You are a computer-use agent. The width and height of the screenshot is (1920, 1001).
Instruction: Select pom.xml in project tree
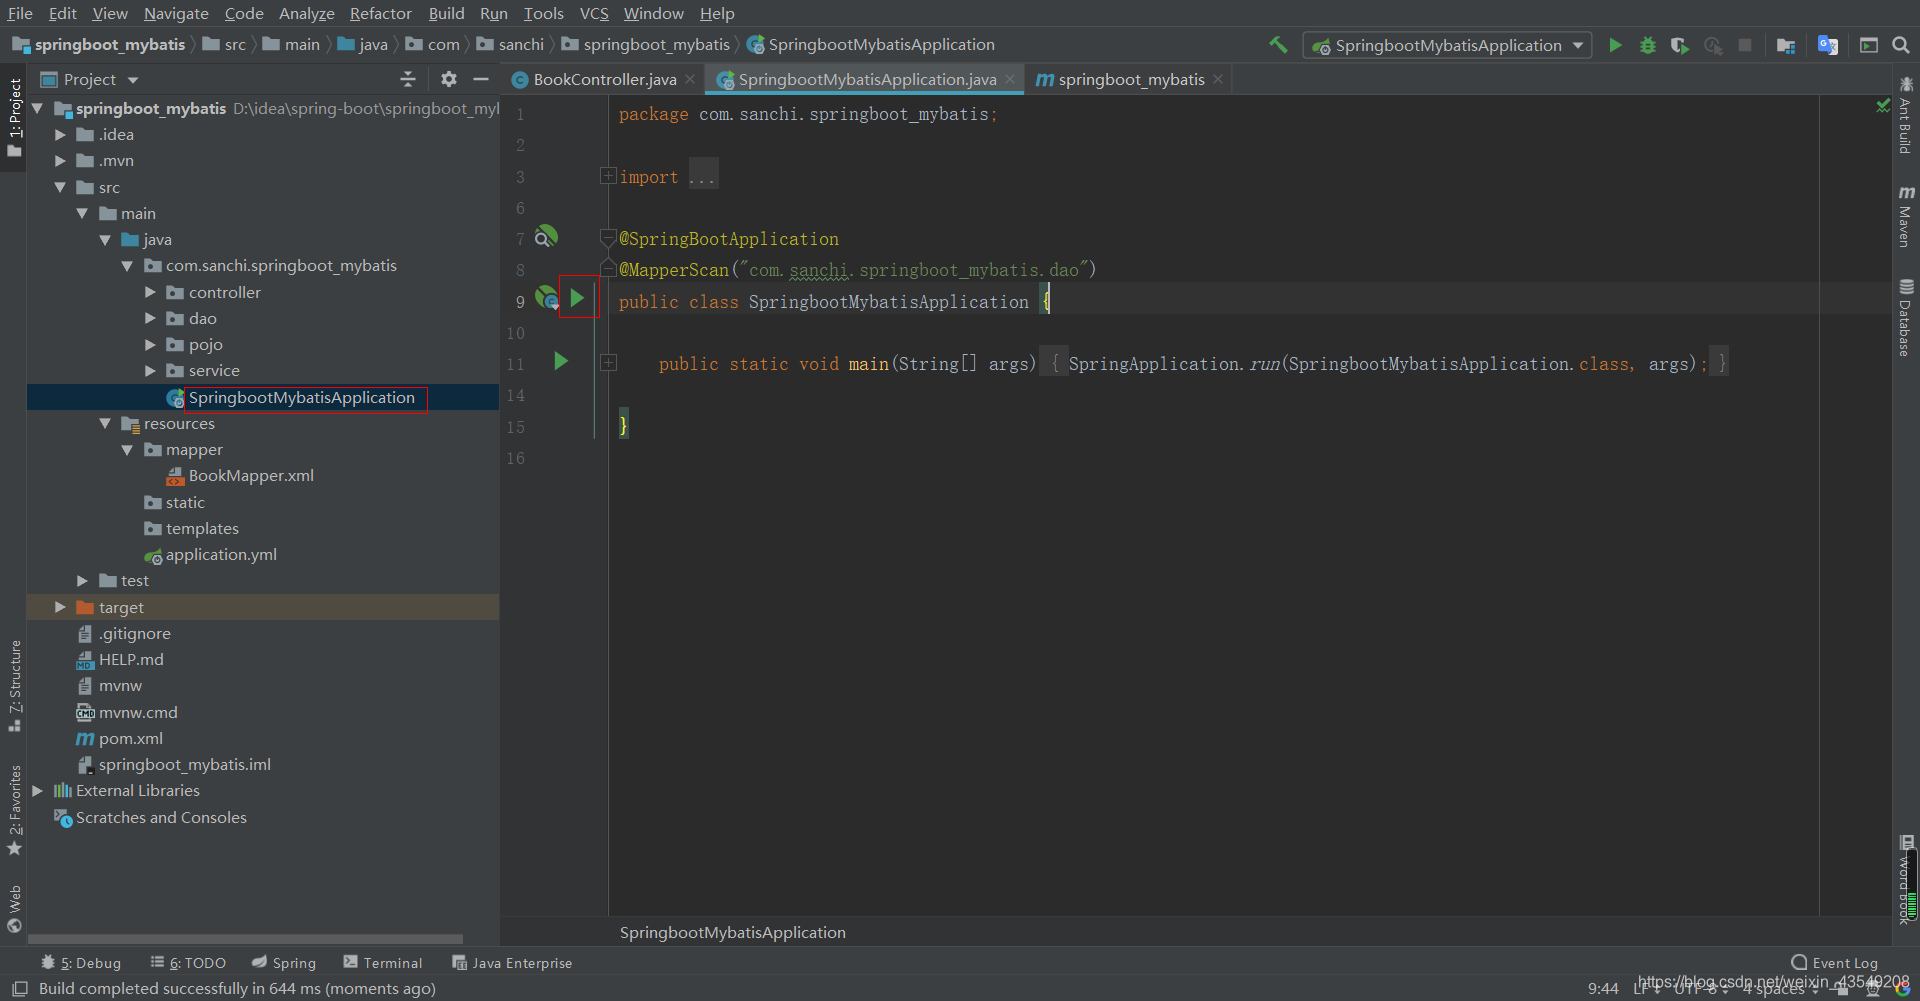point(130,739)
